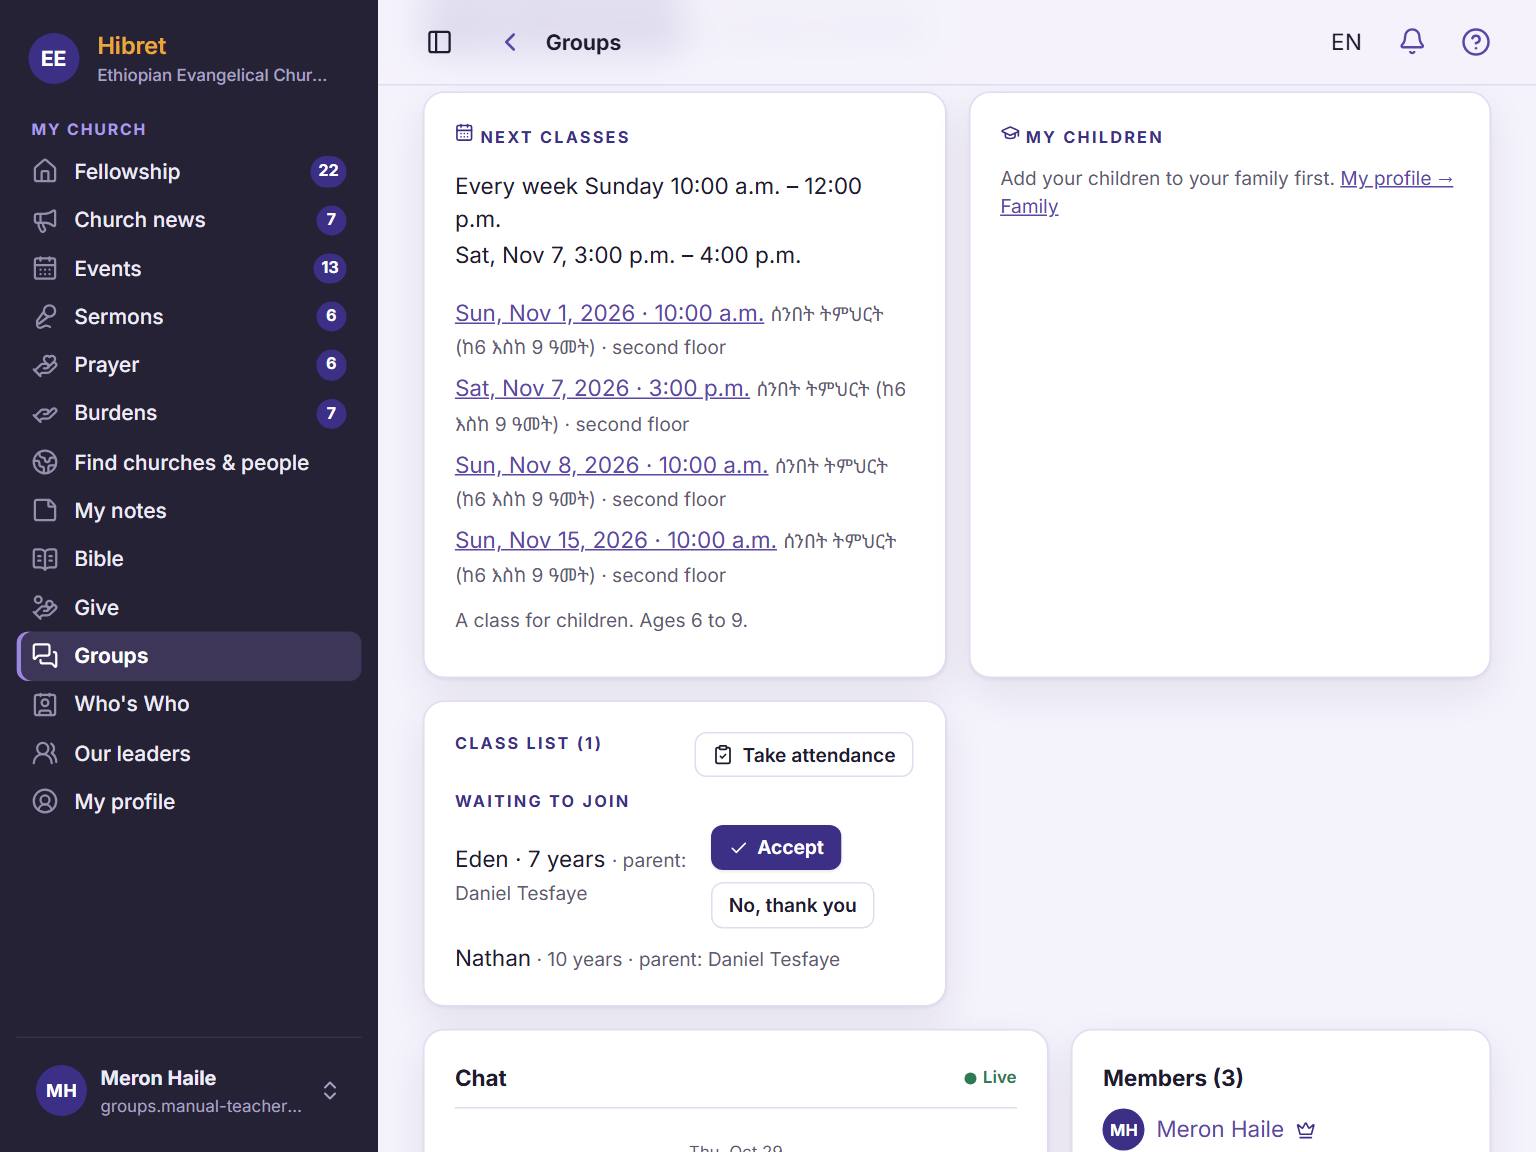Open the Sermons section

[x=189, y=316]
